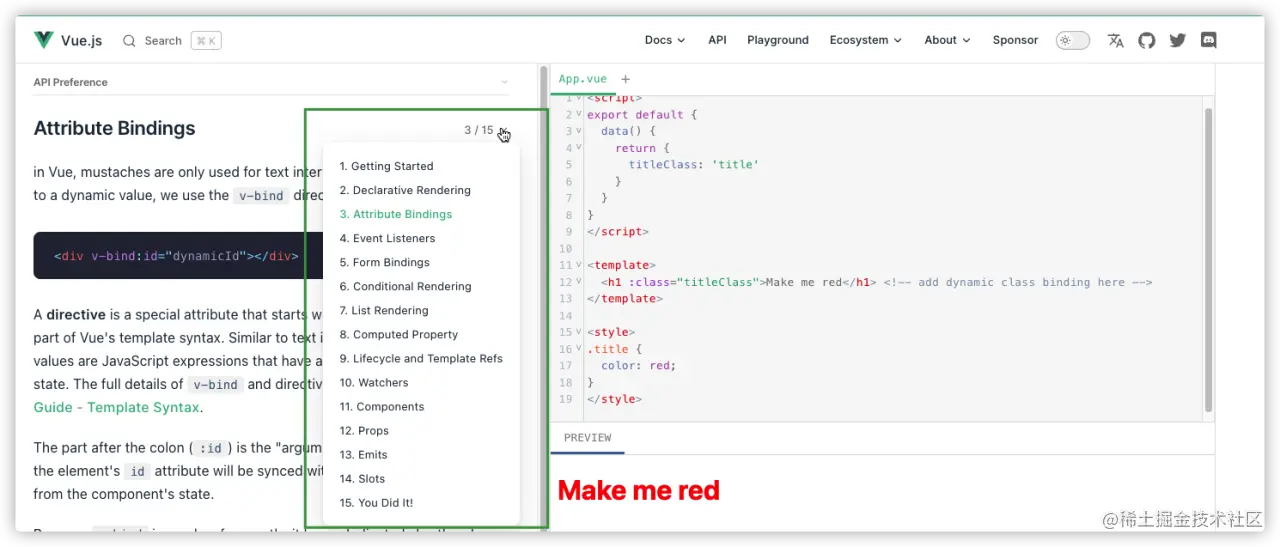This screenshot has height=547, width=1280.
Task: Fold the data() block at line 3
Action: (579, 130)
